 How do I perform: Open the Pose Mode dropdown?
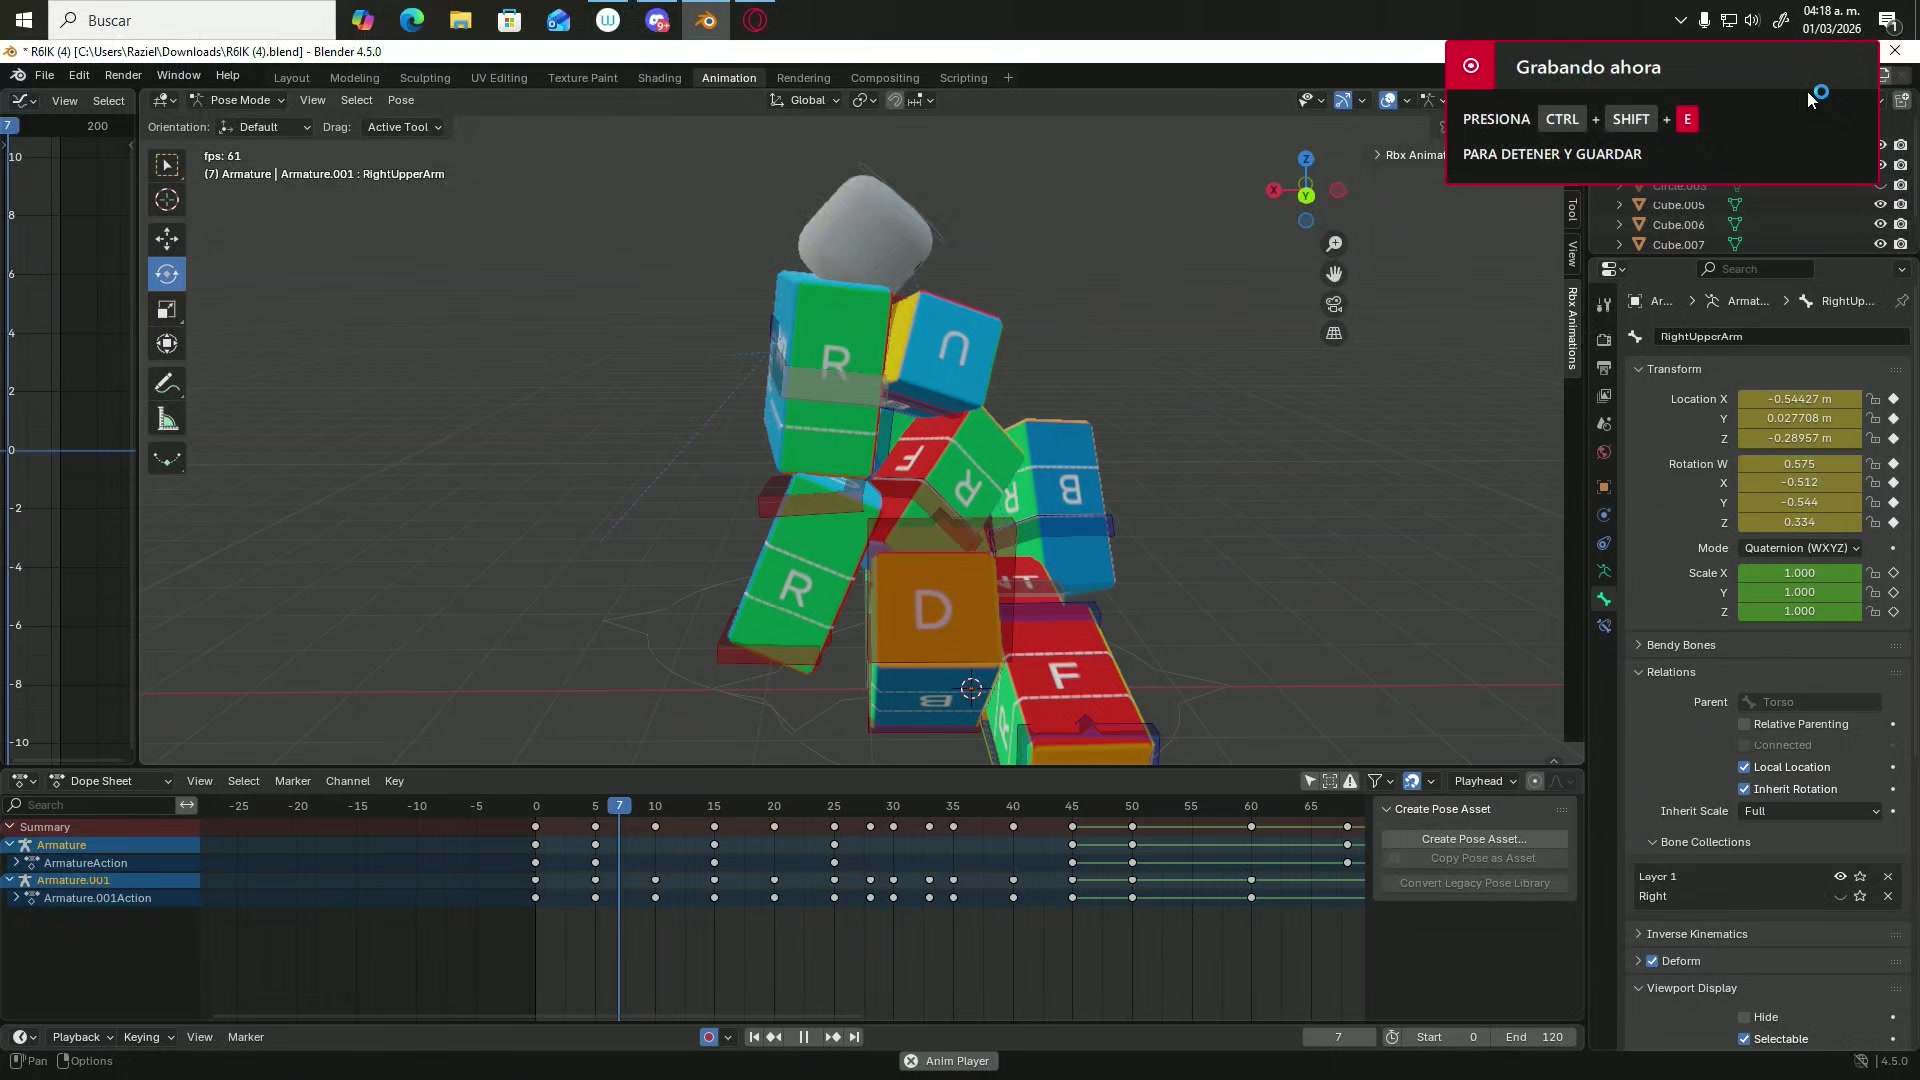coord(238,100)
